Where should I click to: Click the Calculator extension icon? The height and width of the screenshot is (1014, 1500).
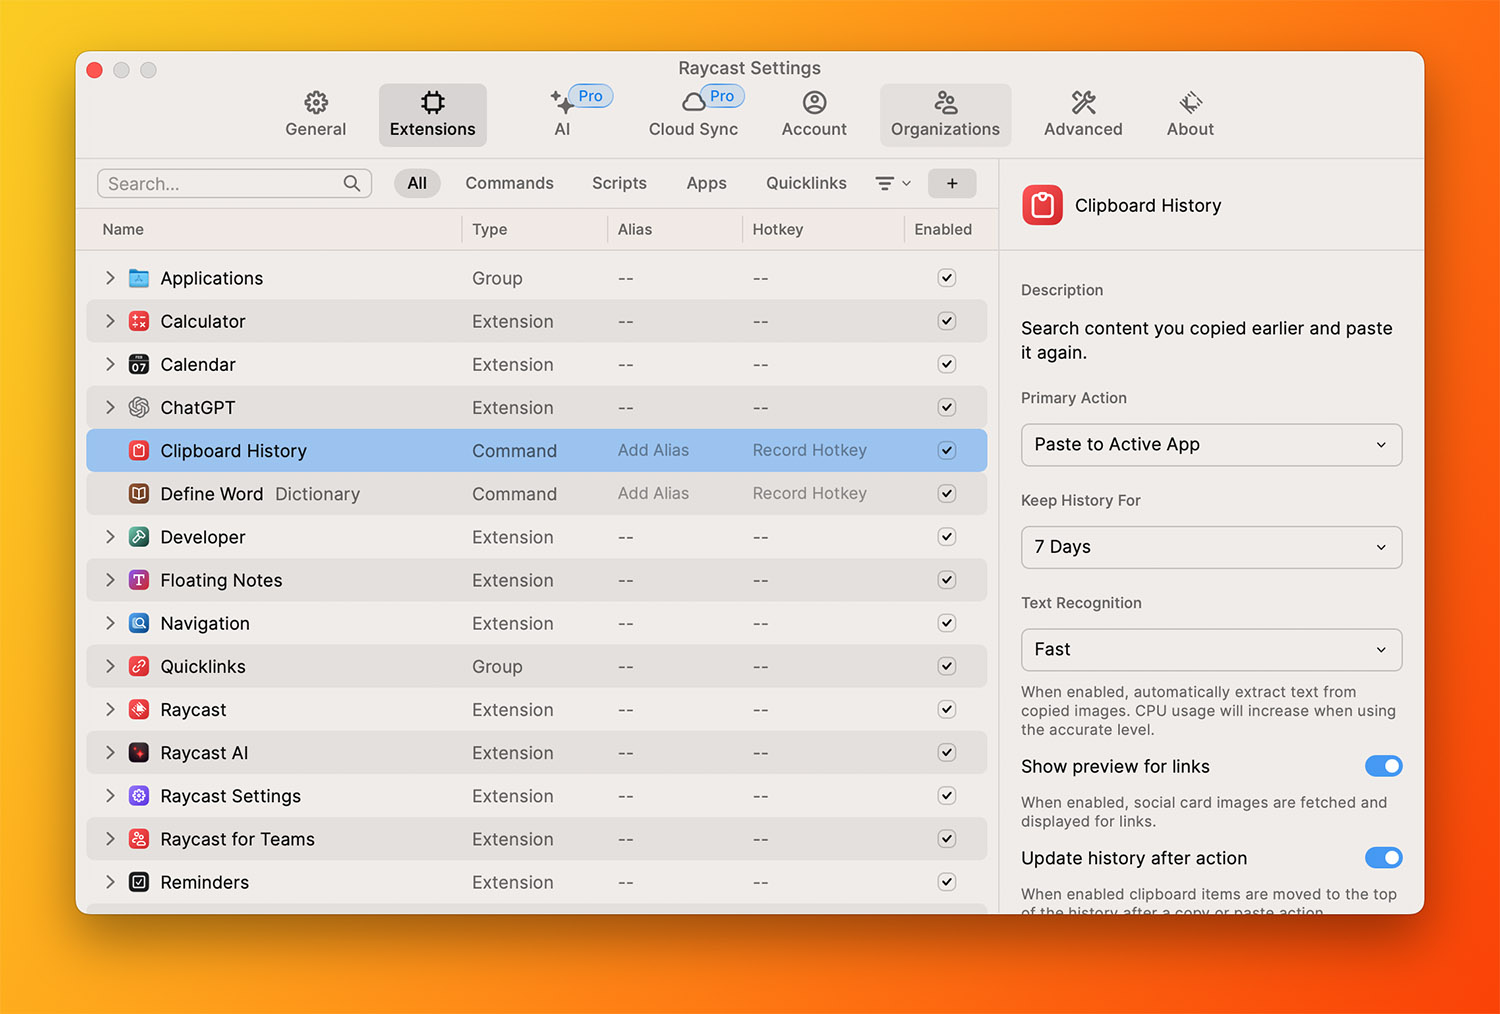tap(139, 321)
